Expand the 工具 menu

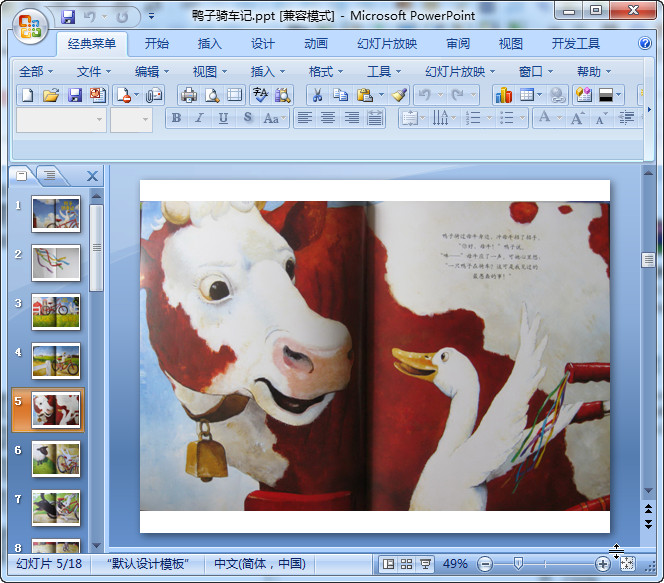point(383,72)
